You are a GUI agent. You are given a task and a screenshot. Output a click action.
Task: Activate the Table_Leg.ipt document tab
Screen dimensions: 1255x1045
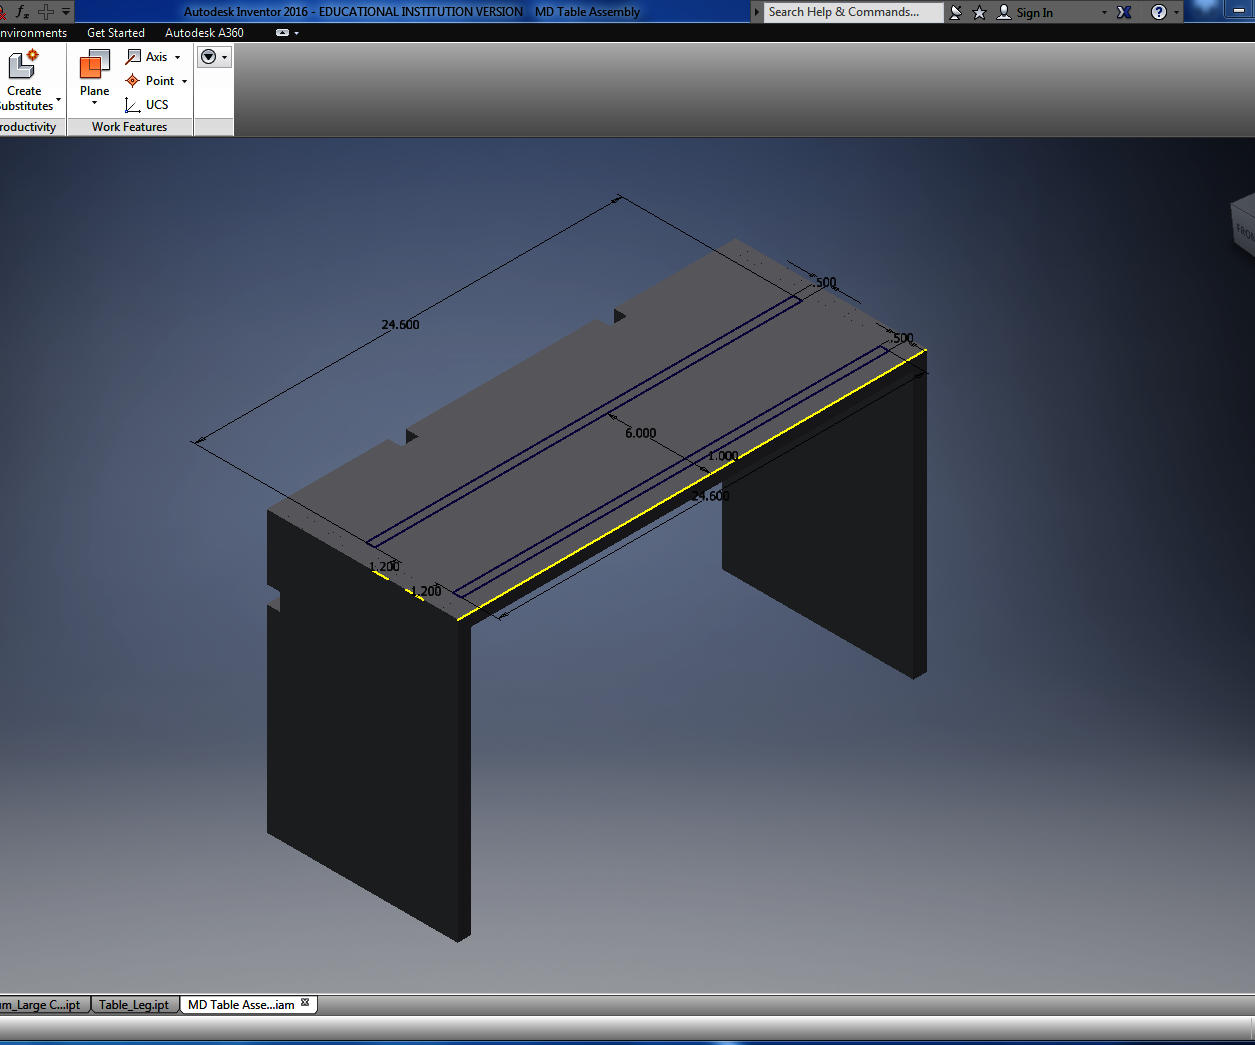(x=134, y=1004)
